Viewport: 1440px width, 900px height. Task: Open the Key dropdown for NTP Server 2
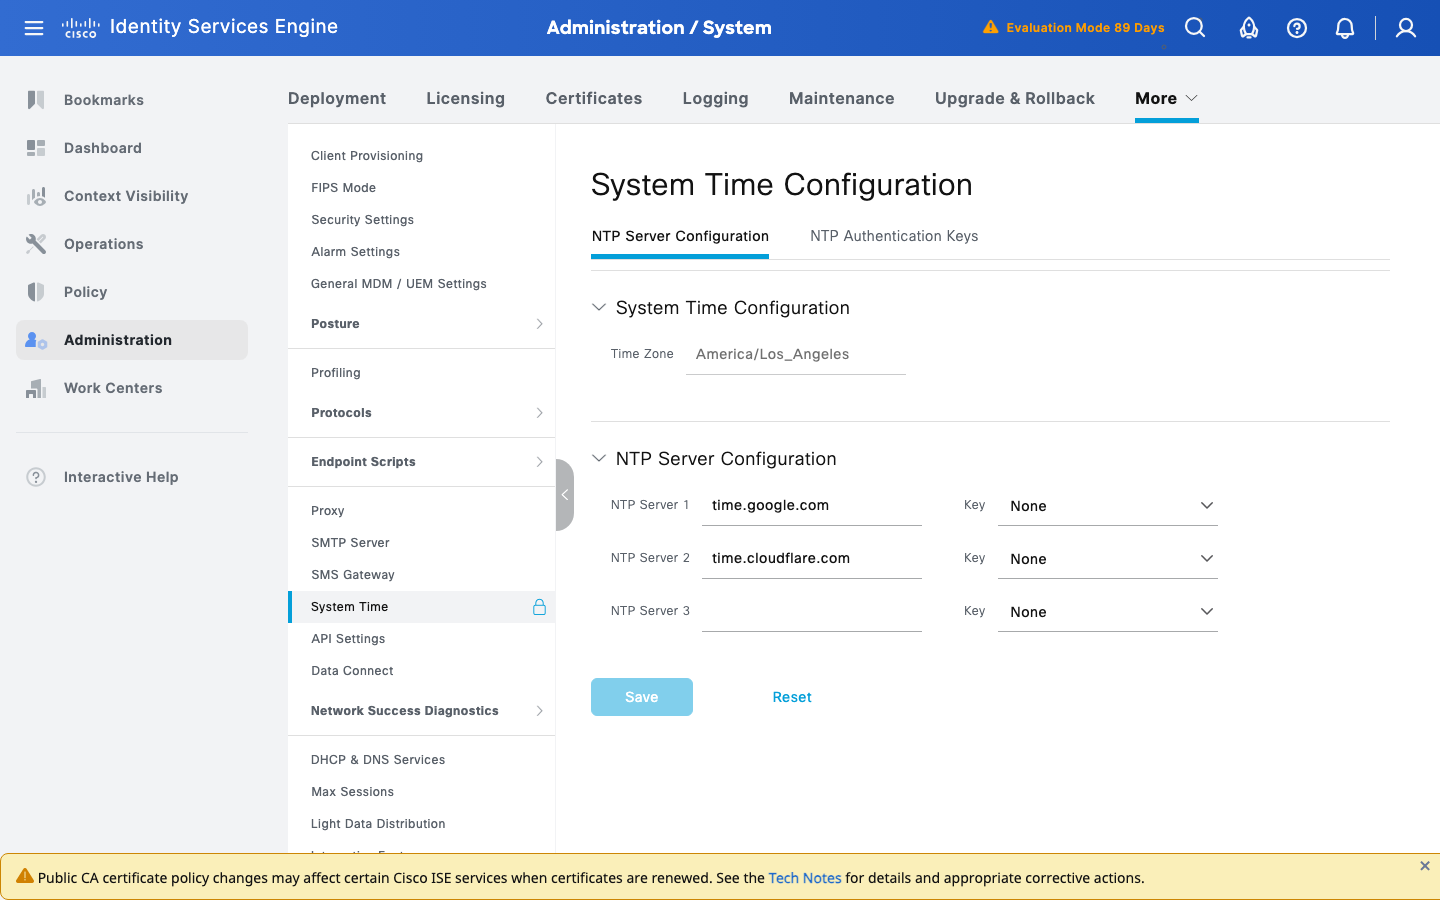[x=1108, y=559]
